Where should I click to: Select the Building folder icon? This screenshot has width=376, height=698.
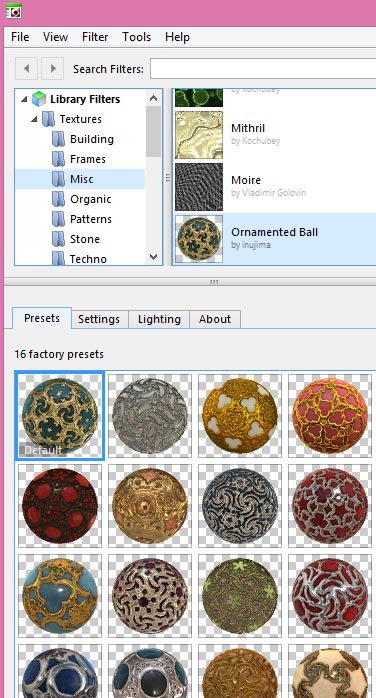pyautogui.click(x=58, y=139)
